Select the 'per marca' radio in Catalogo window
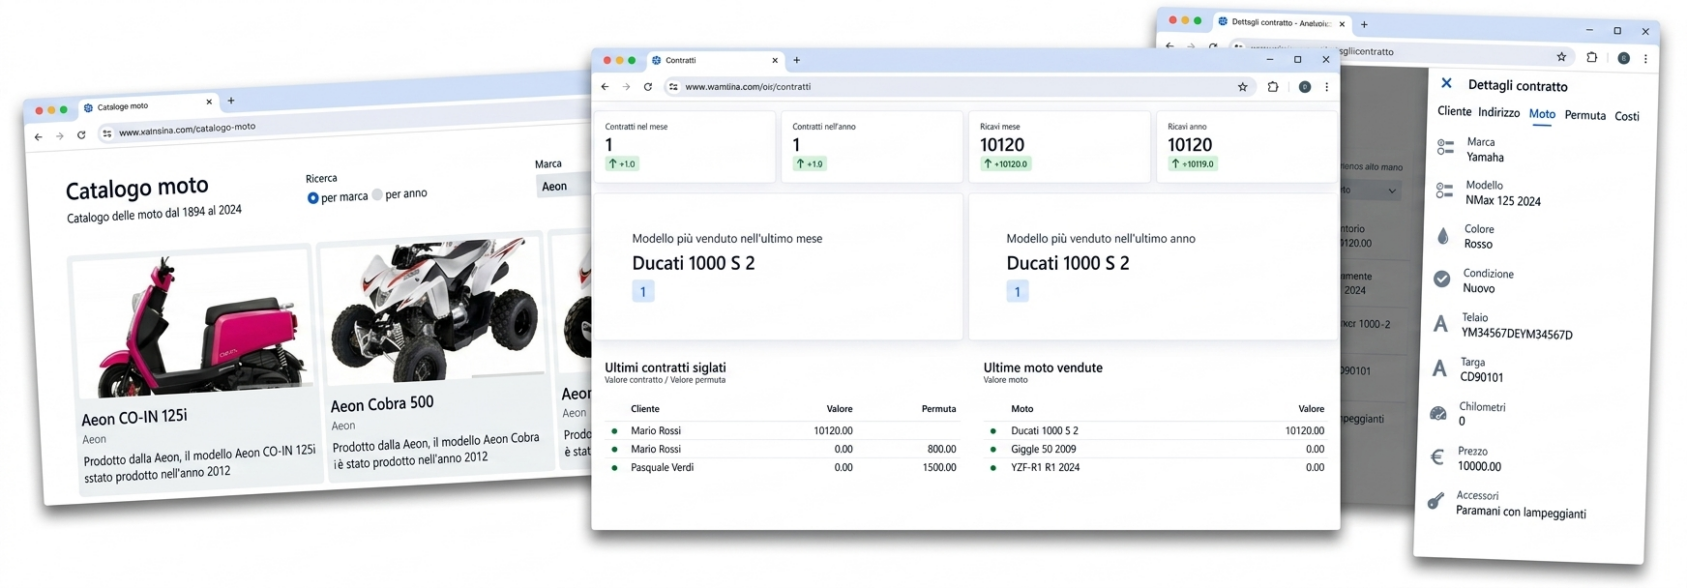This screenshot has width=1687, height=588. coord(313,198)
